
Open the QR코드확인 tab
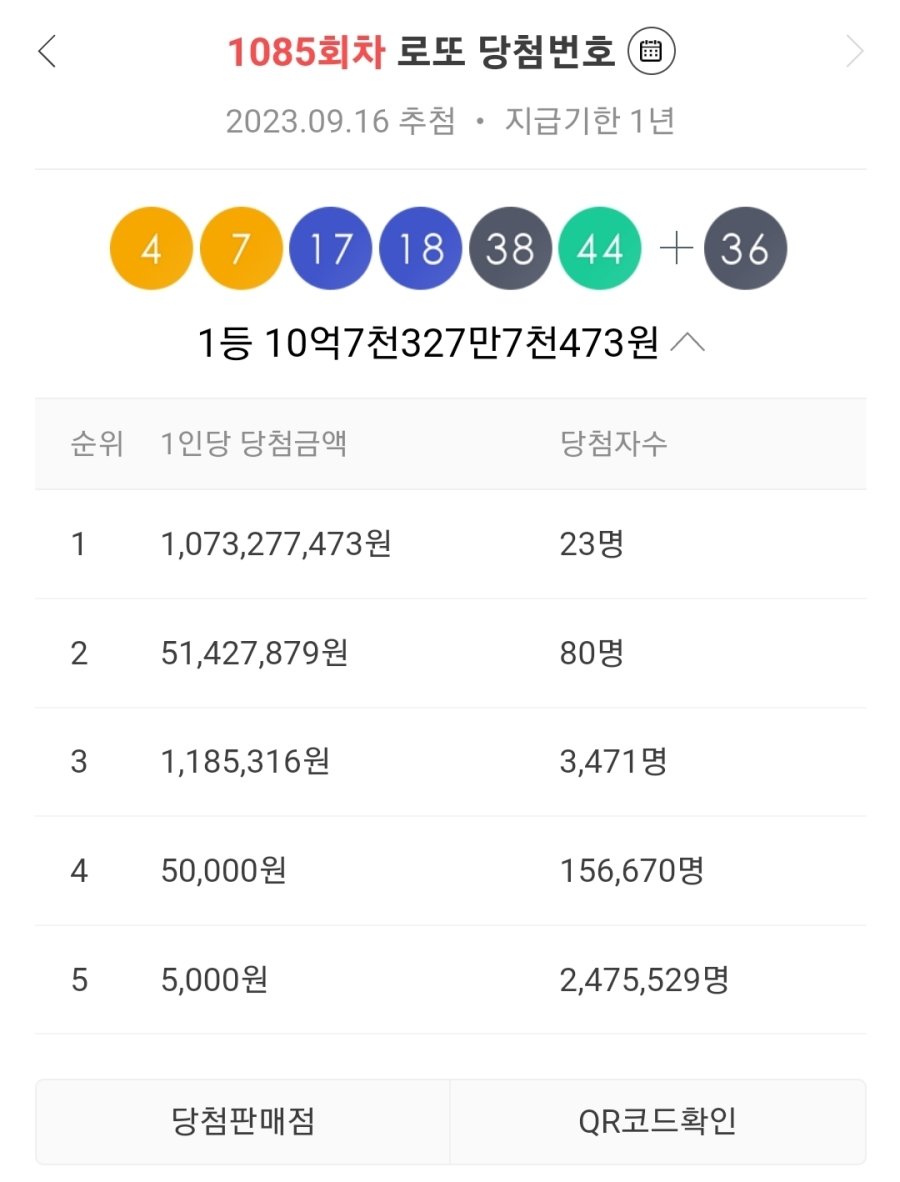pyautogui.click(x=657, y=1121)
